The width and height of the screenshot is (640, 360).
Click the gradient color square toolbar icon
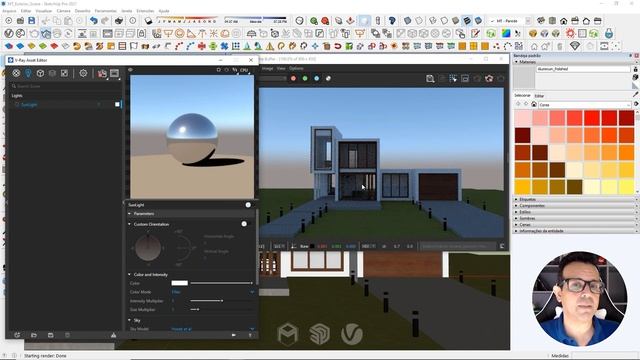[x=506, y=33]
